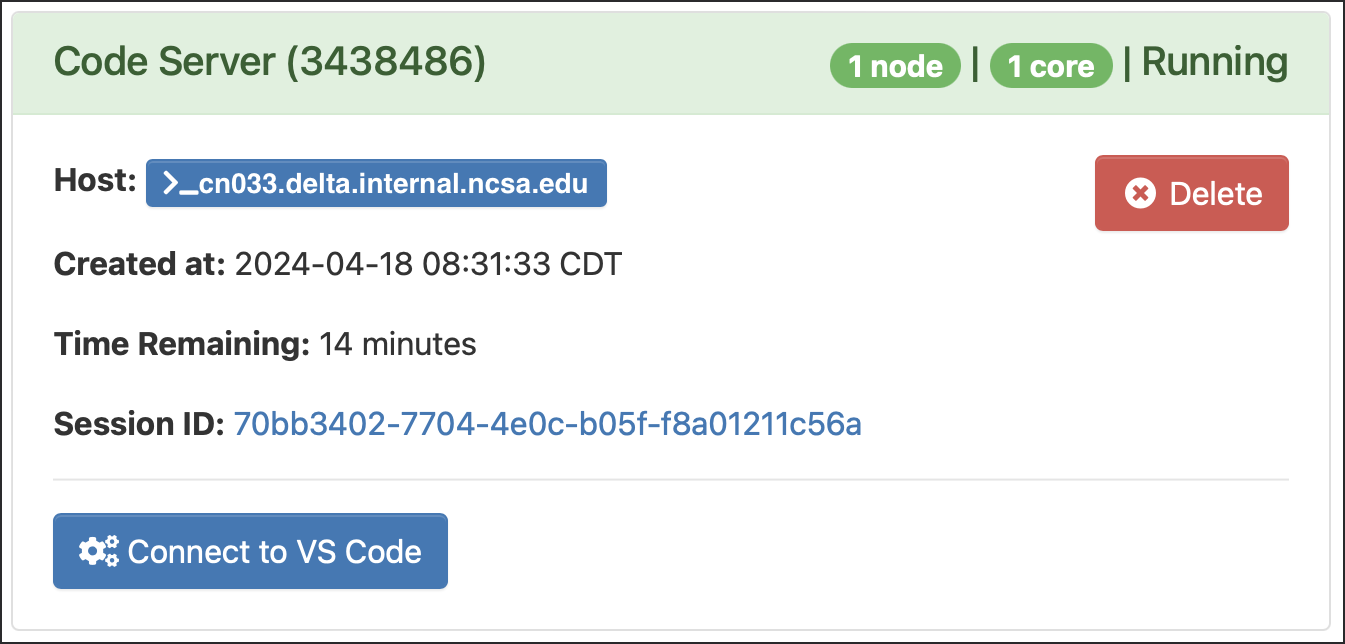Screen dimensions: 1345x644
Task: Click the separator between node and core badges
Action: click(975, 66)
